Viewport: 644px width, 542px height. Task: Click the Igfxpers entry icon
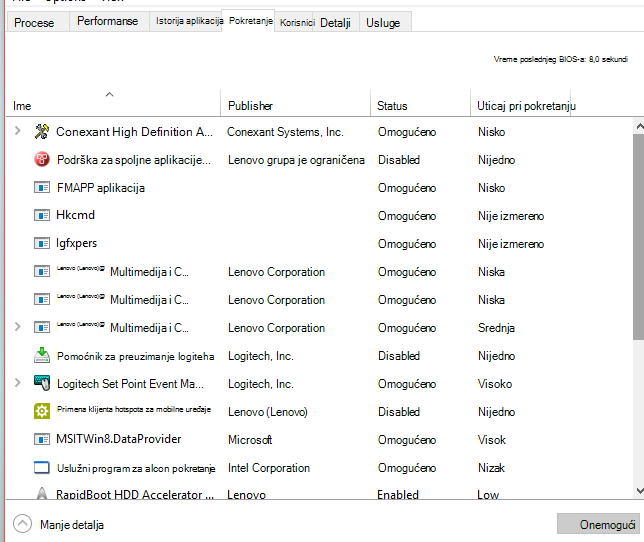pyautogui.click(x=42, y=243)
